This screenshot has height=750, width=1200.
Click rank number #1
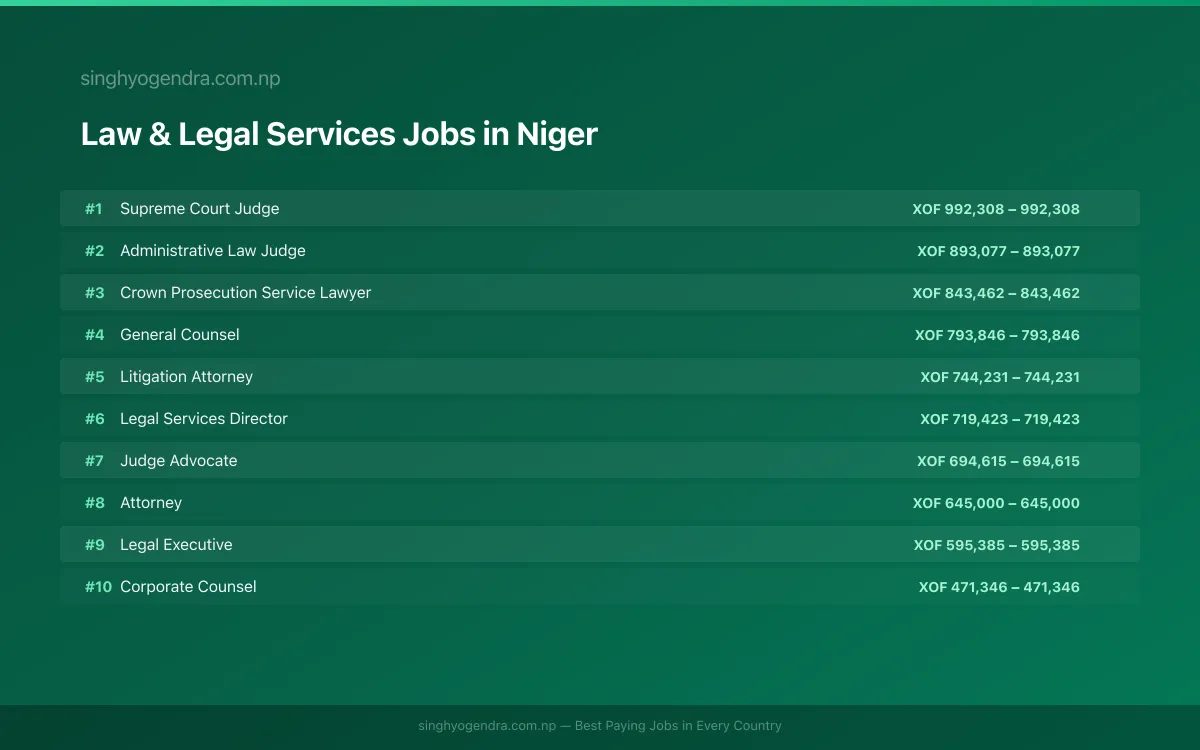[94, 209]
